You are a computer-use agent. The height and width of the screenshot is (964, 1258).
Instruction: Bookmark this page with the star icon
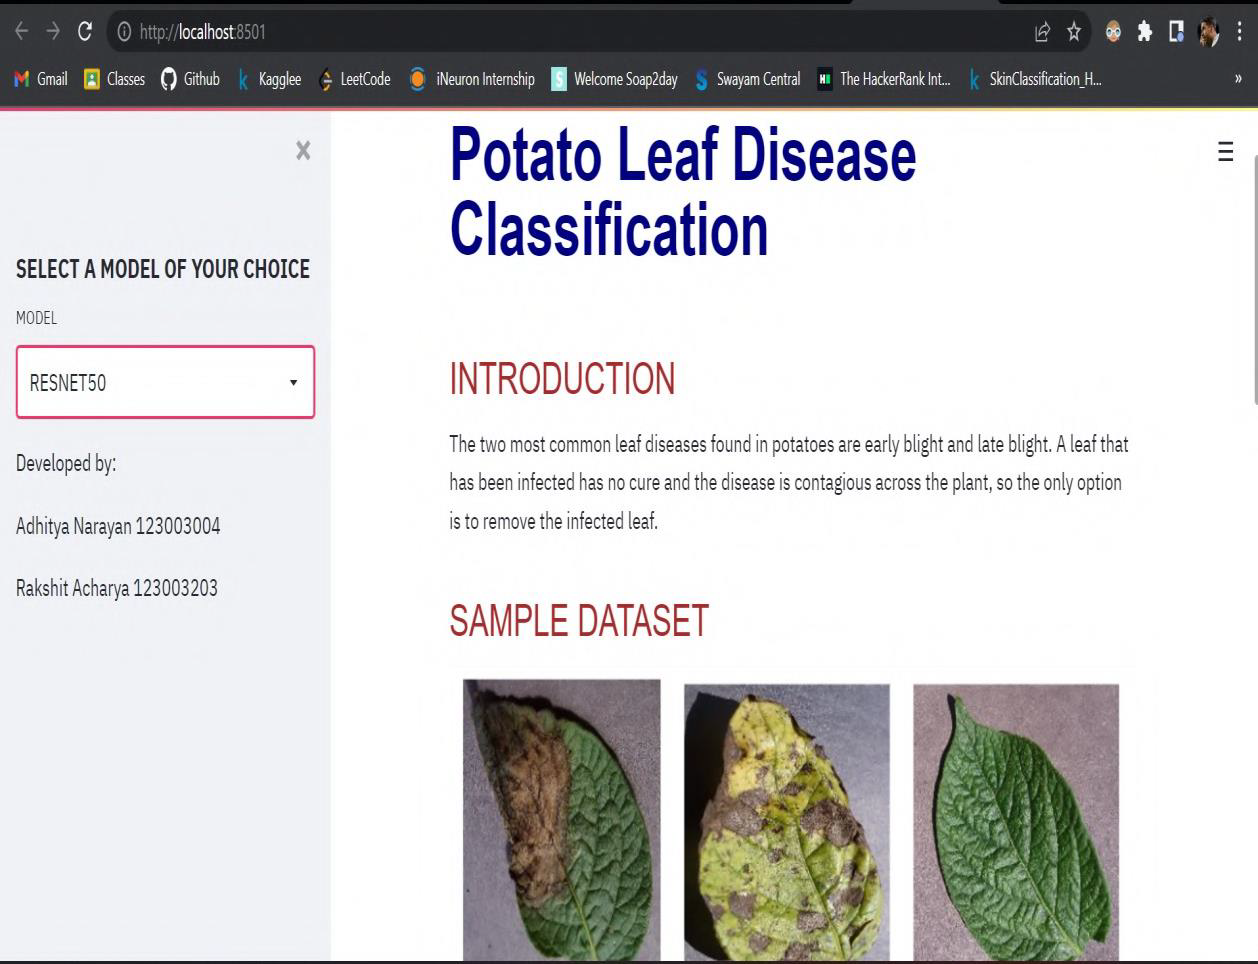coord(1073,31)
